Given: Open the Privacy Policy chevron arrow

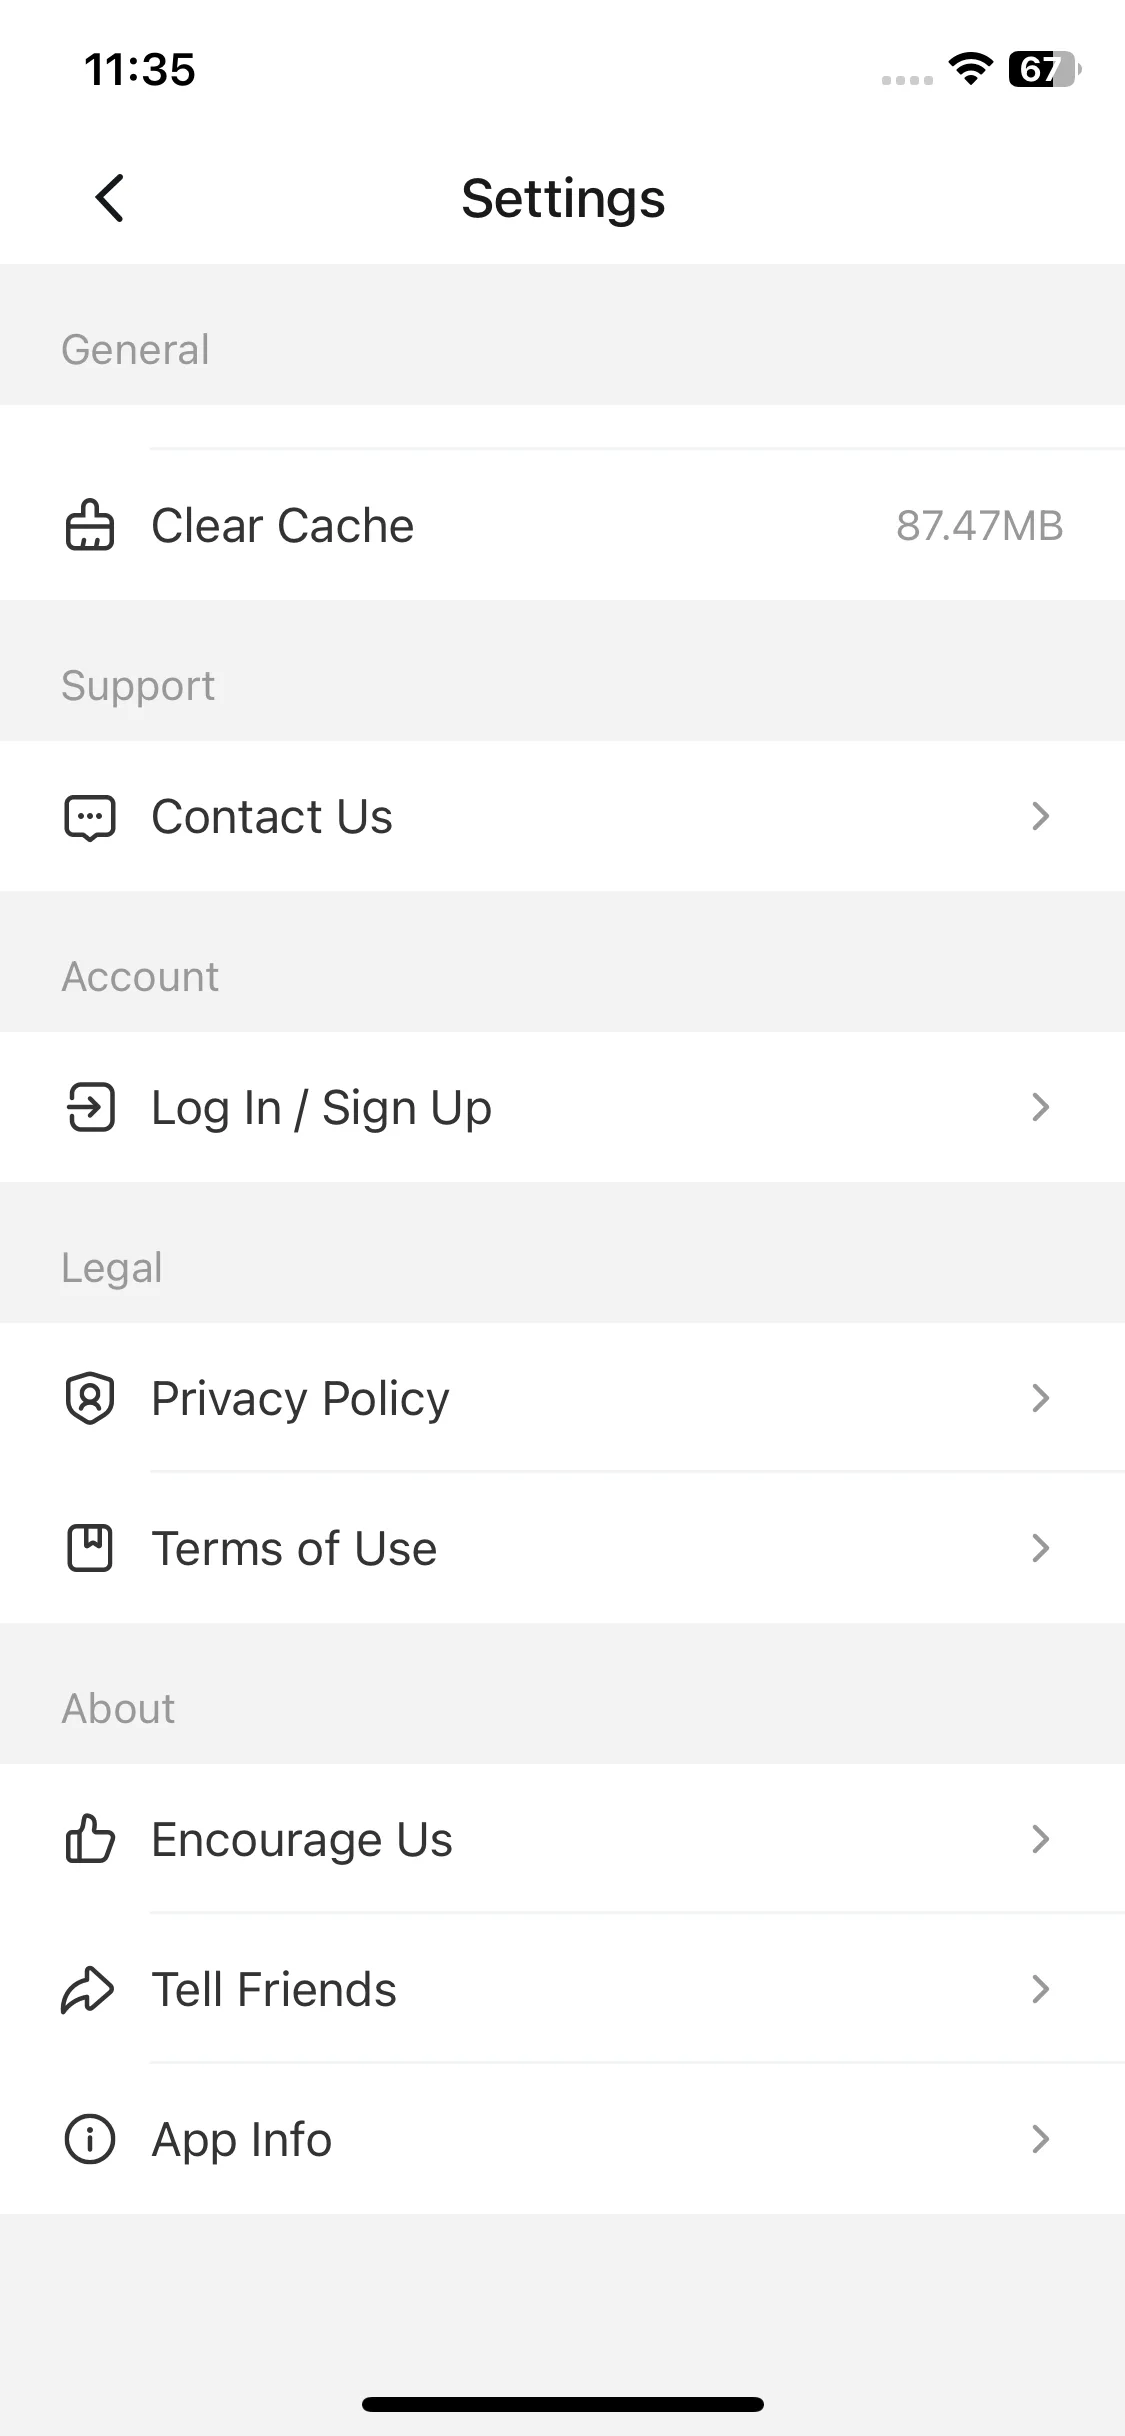Looking at the screenshot, I should [x=1040, y=1398].
